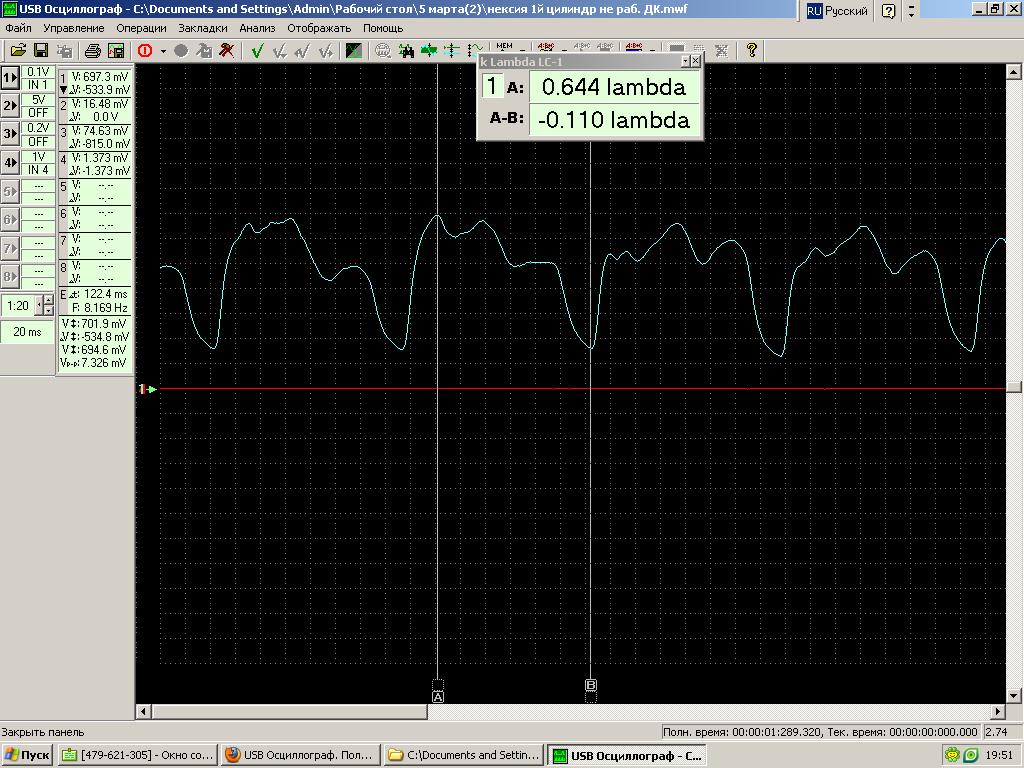Increase zoom ratio with up spinner arrow
The image size is (1024, 768).
[47, 301]
